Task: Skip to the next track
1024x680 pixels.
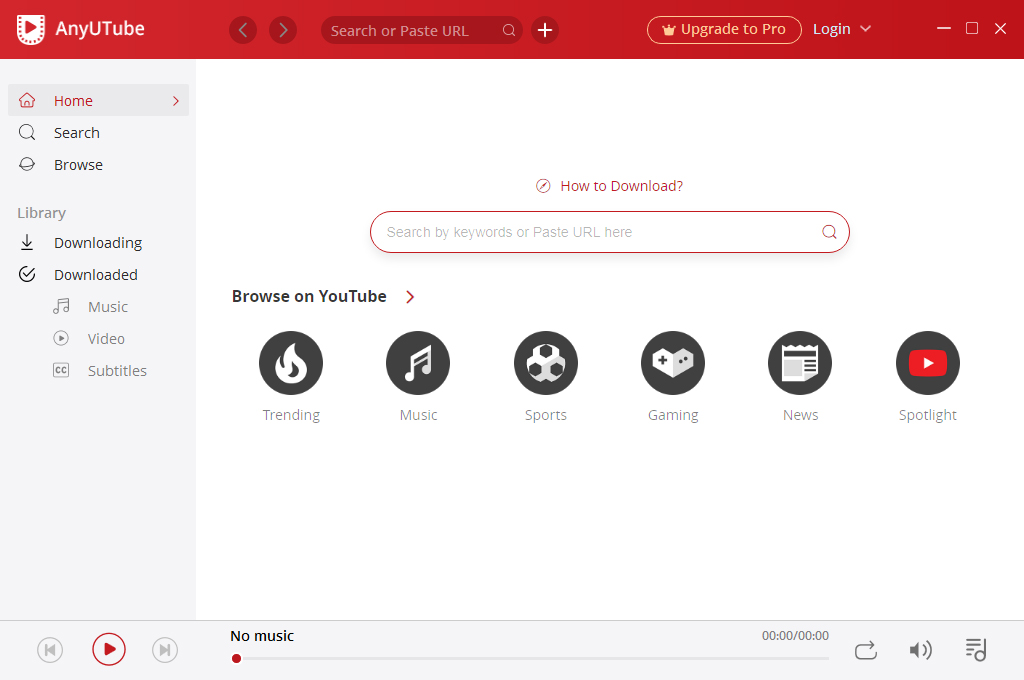Action: pyautogui.click(x=165, y=650)
